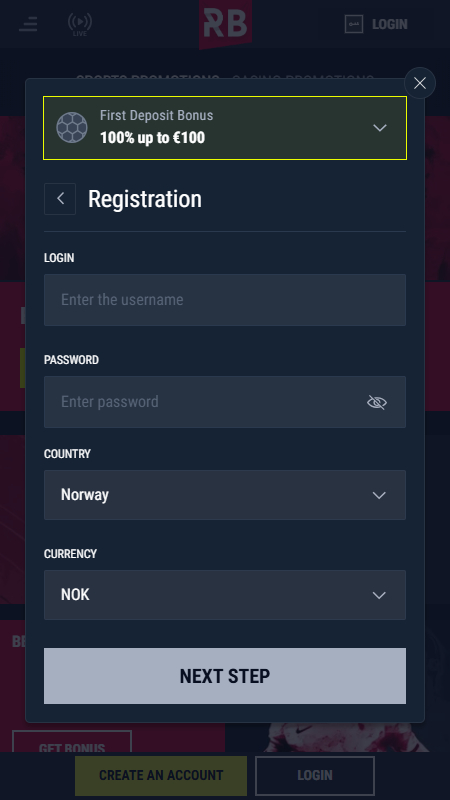Click the NEXT STEP button
This screenshot has width=450, height=800.
(x=225, y=676)
